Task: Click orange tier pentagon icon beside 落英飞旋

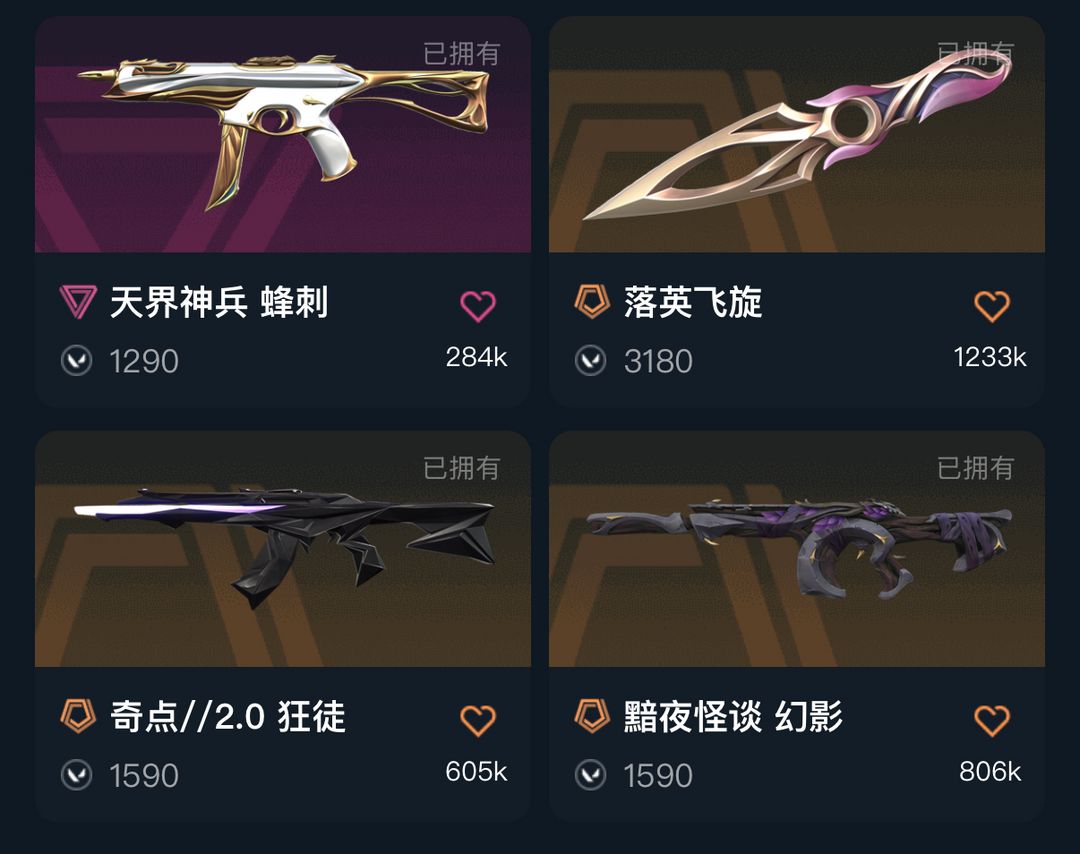Action: 592,302
